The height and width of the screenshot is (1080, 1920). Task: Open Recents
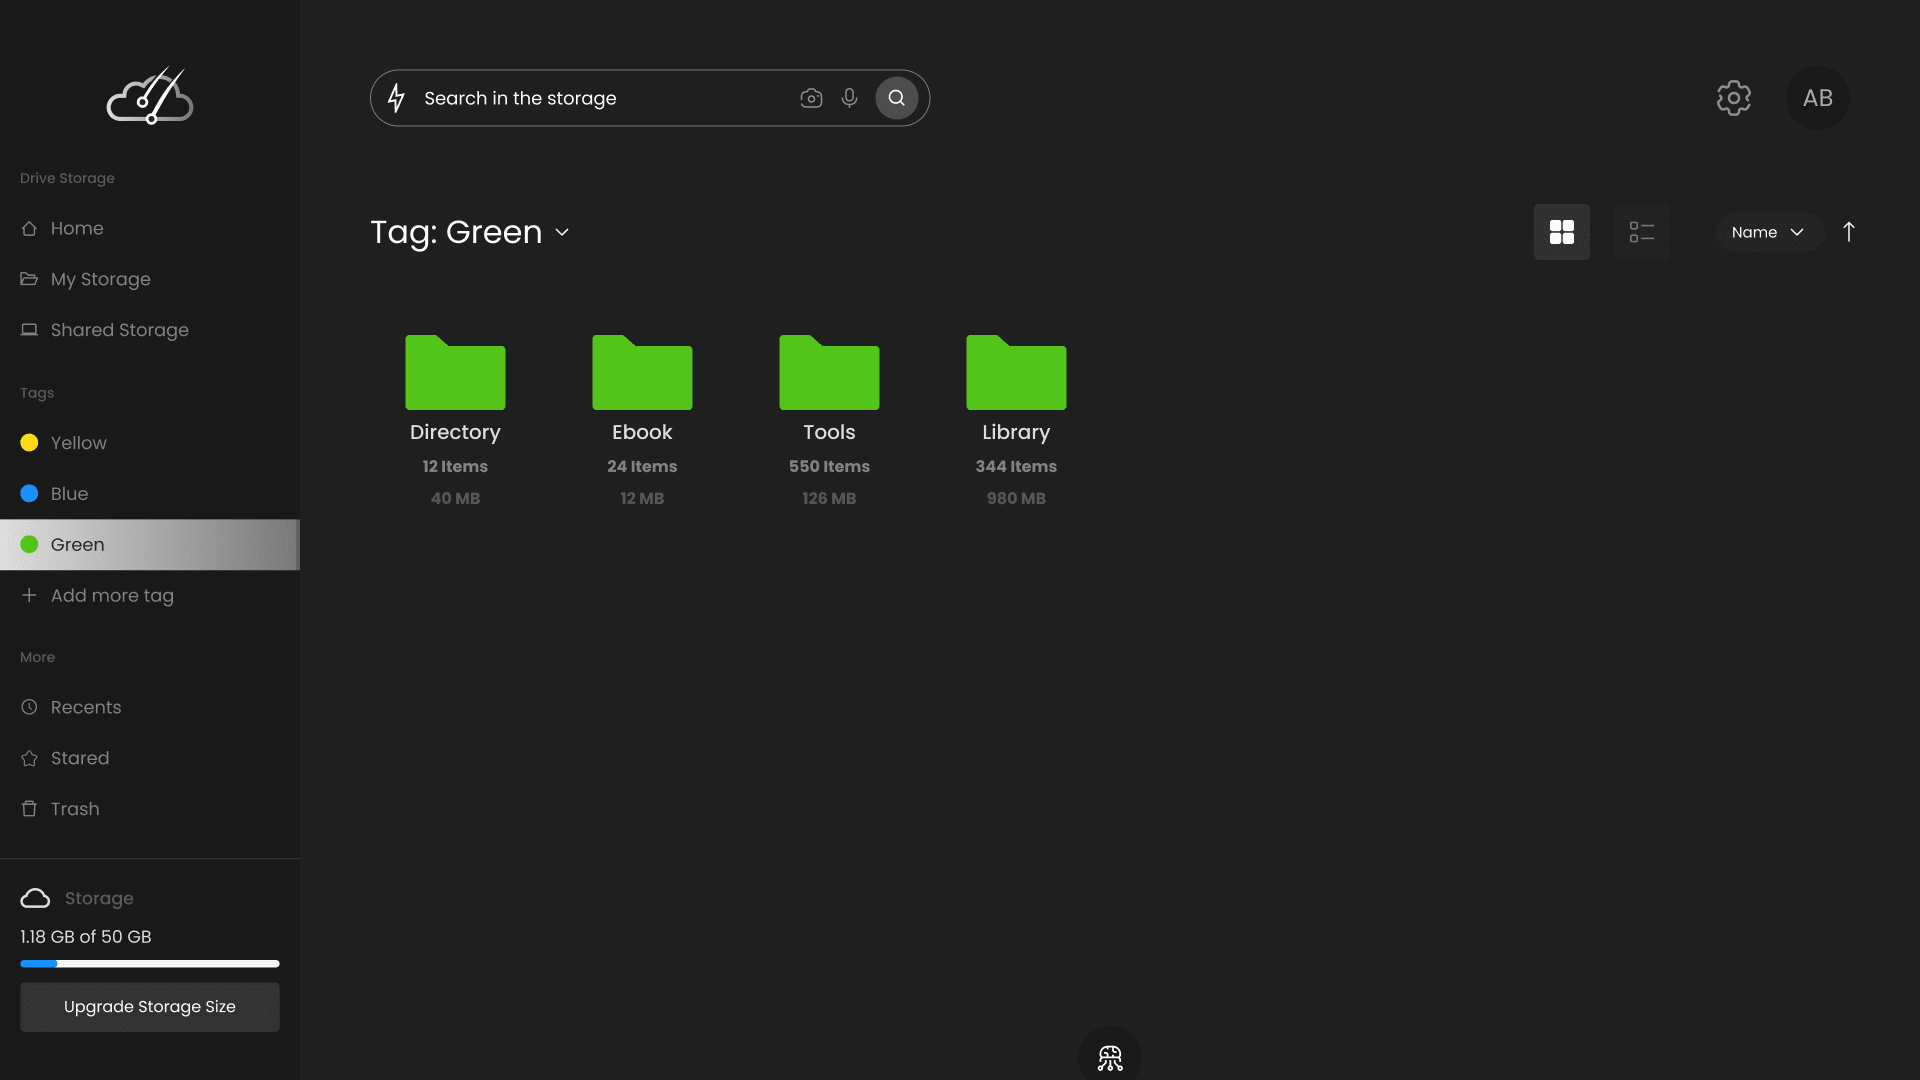coord(150,707)
